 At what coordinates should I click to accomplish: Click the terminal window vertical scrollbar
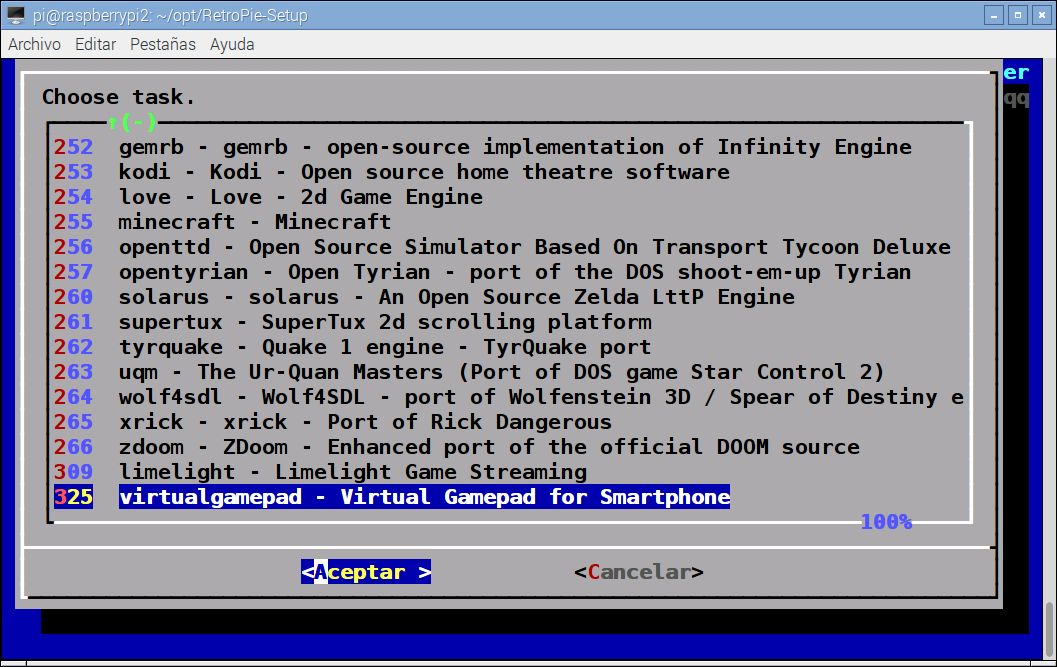pyautogui.click(x=1050, y=627)
